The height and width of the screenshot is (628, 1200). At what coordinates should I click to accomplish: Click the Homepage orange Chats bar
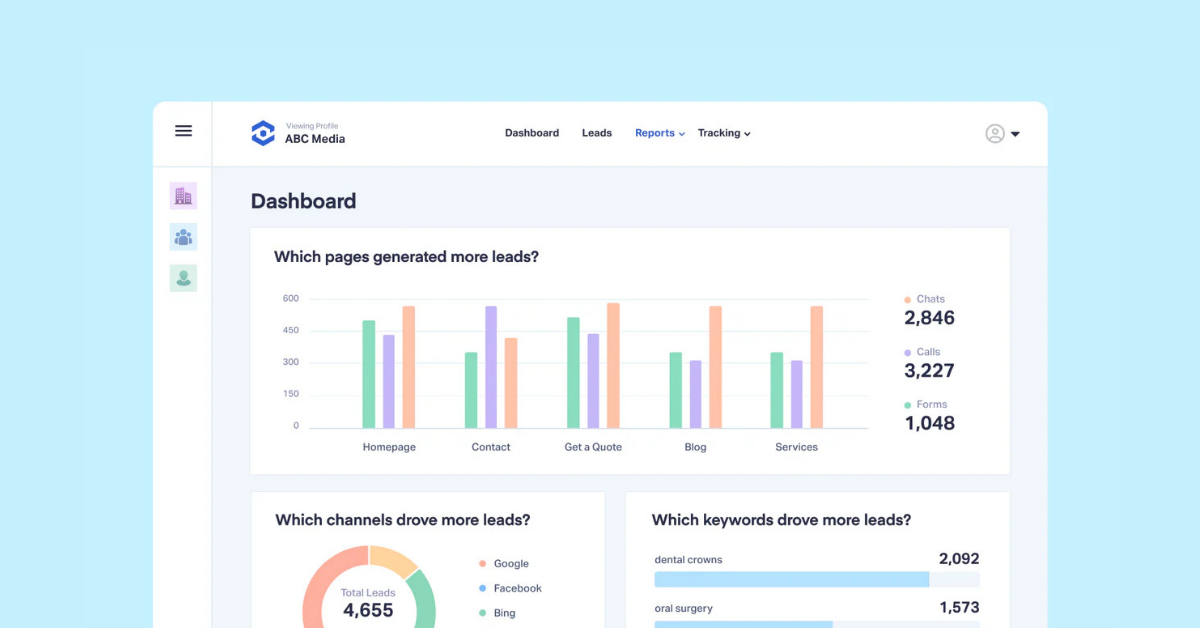[x=409, y=367]
